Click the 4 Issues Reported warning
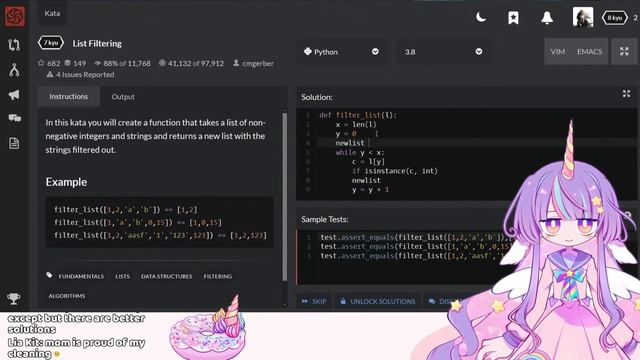The width and height of the screenshot is (640, 360). (x=80, y=74)
